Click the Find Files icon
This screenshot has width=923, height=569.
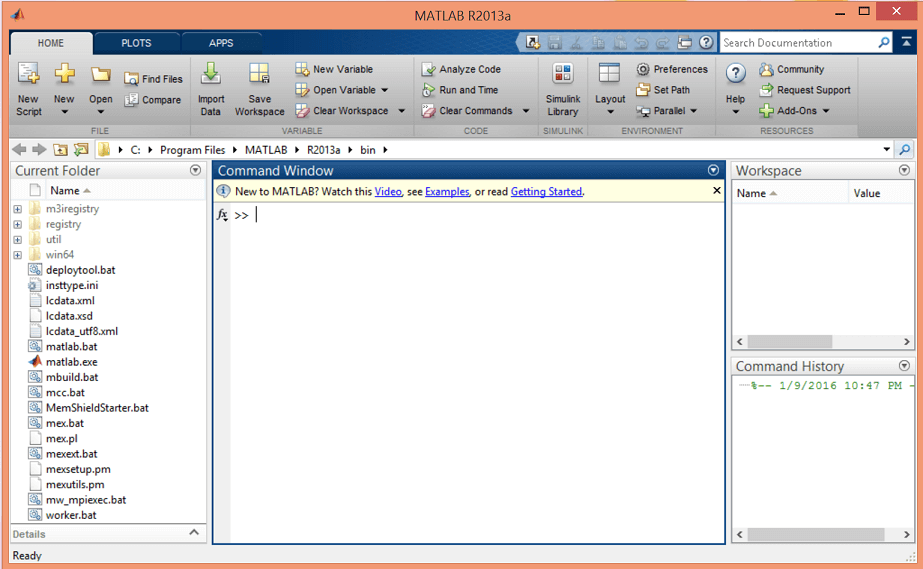[x=131, y=79]
